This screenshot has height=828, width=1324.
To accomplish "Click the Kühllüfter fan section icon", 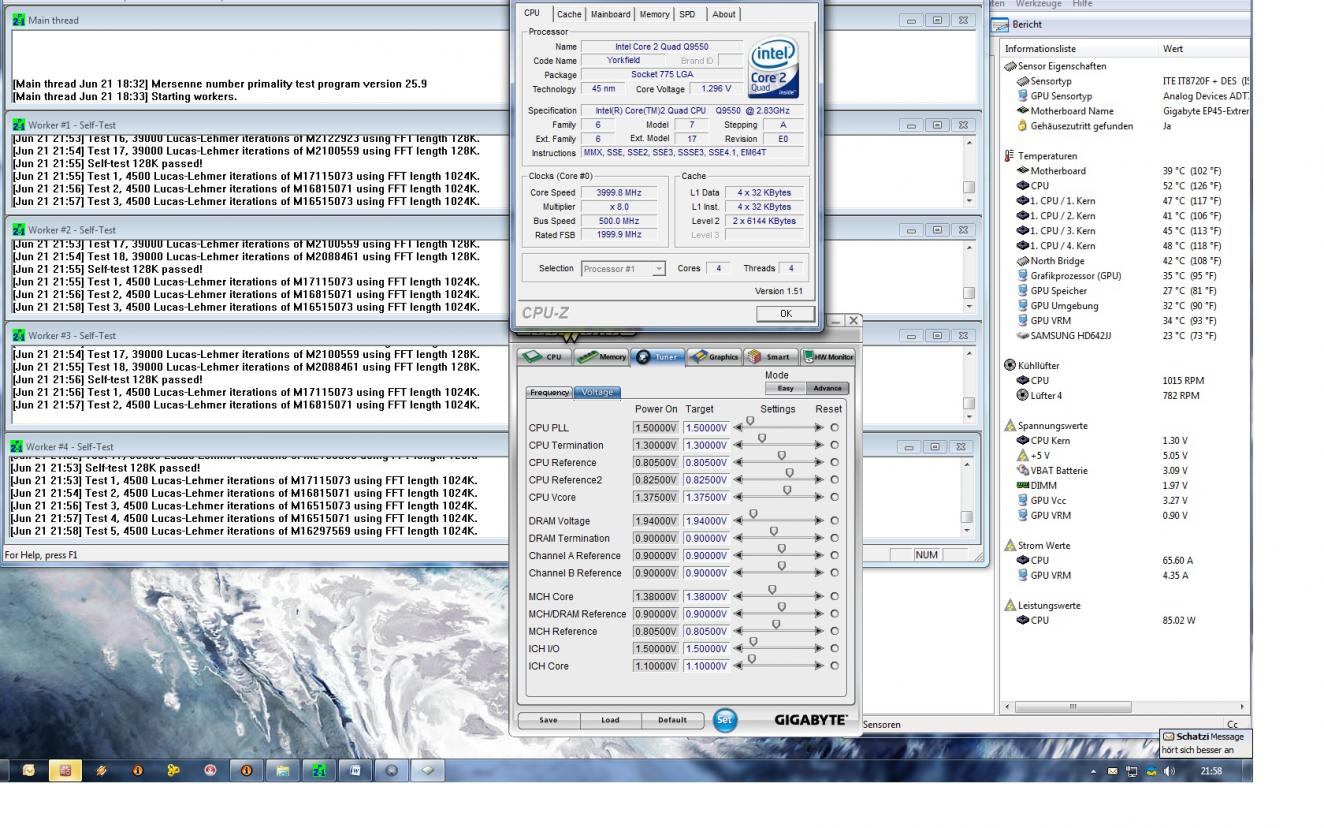I will point(1011,365).
